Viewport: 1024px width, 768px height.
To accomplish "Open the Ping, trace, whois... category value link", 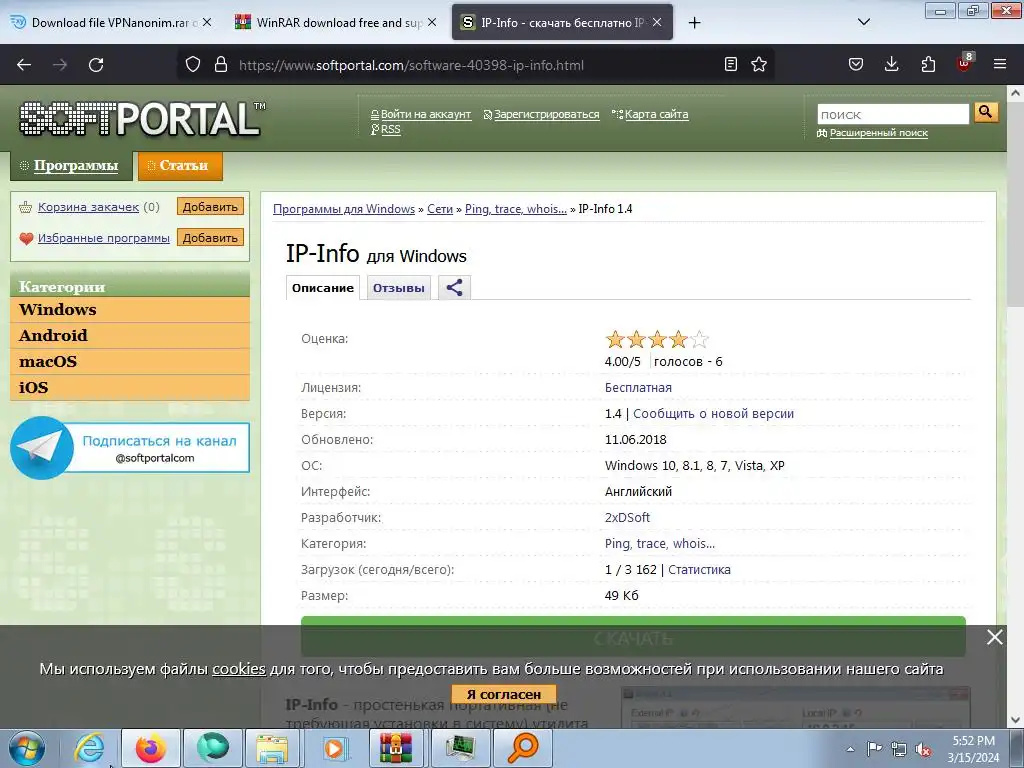I will point(660,543).
